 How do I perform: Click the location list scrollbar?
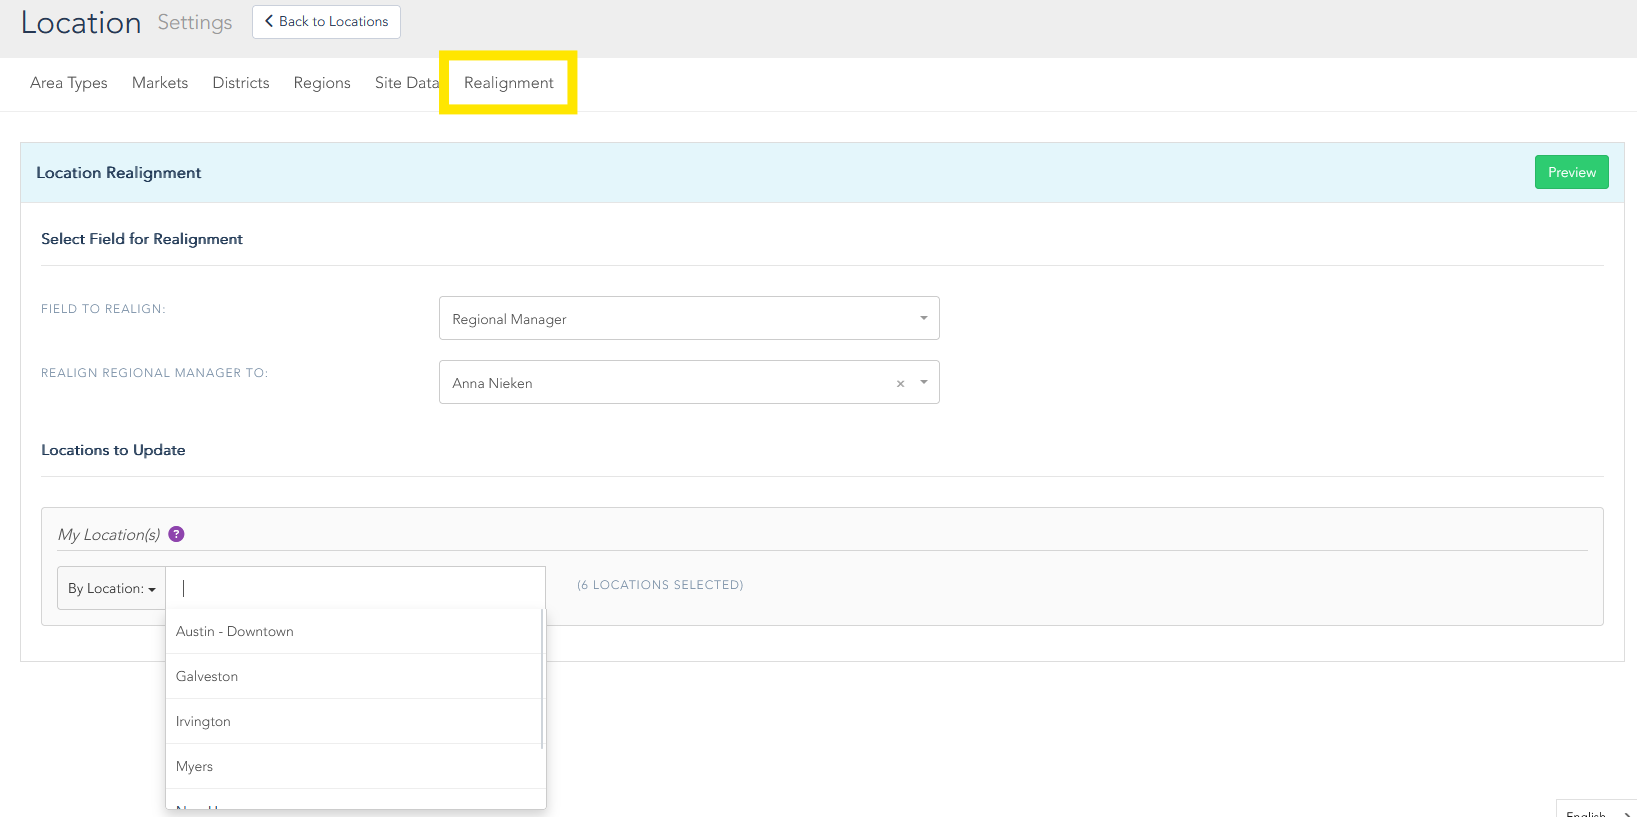pos(542,680)
